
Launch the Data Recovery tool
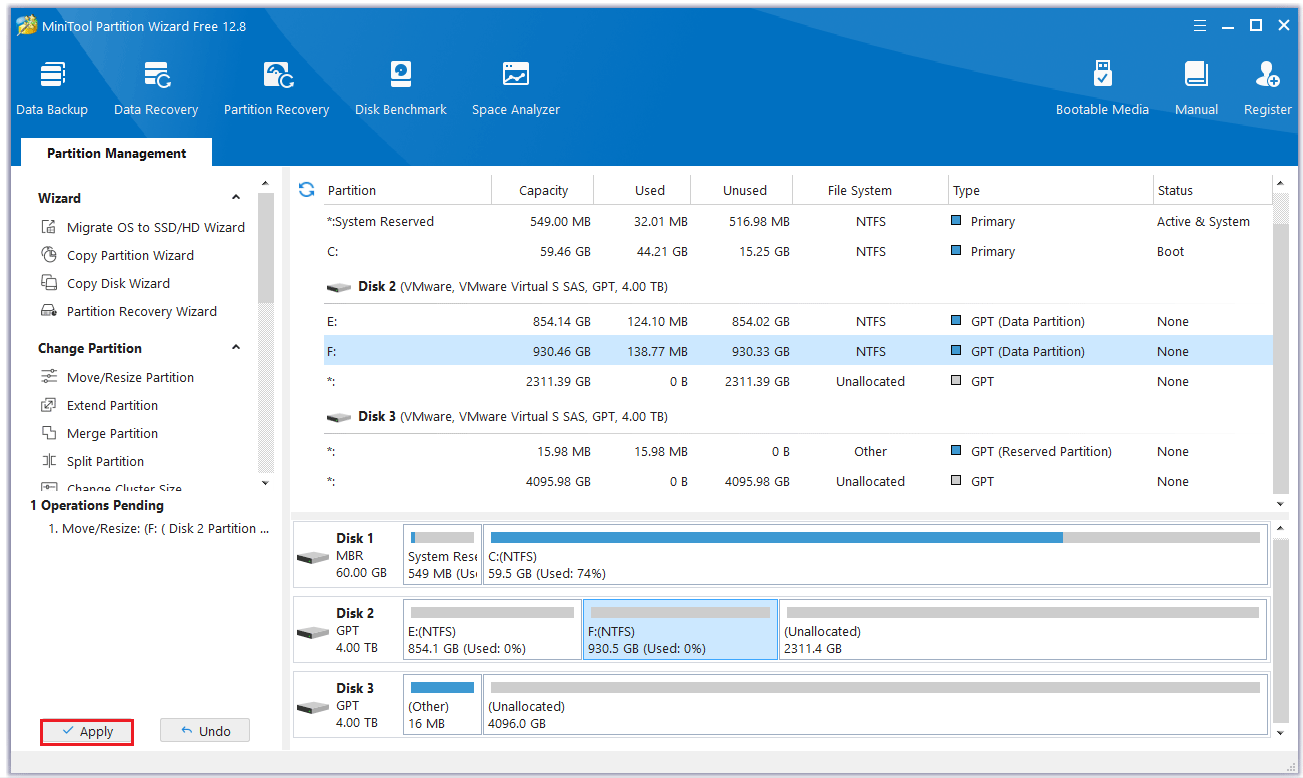(x=156, y=88)
